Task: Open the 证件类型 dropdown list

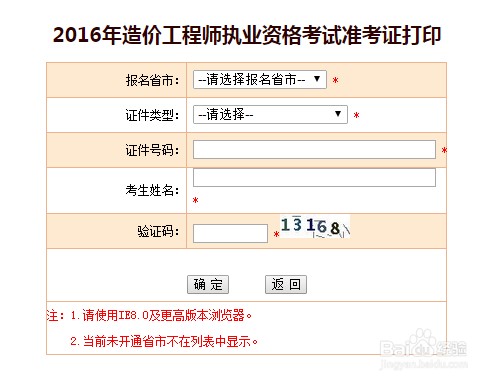Action: 270,115
